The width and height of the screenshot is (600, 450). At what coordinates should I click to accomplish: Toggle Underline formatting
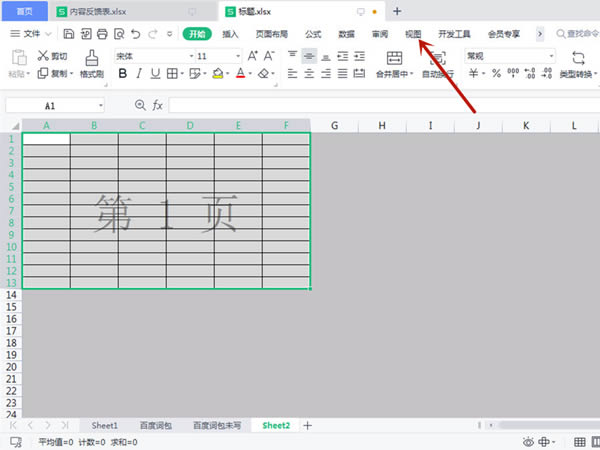pyautogui.click(x=155, y=74)
